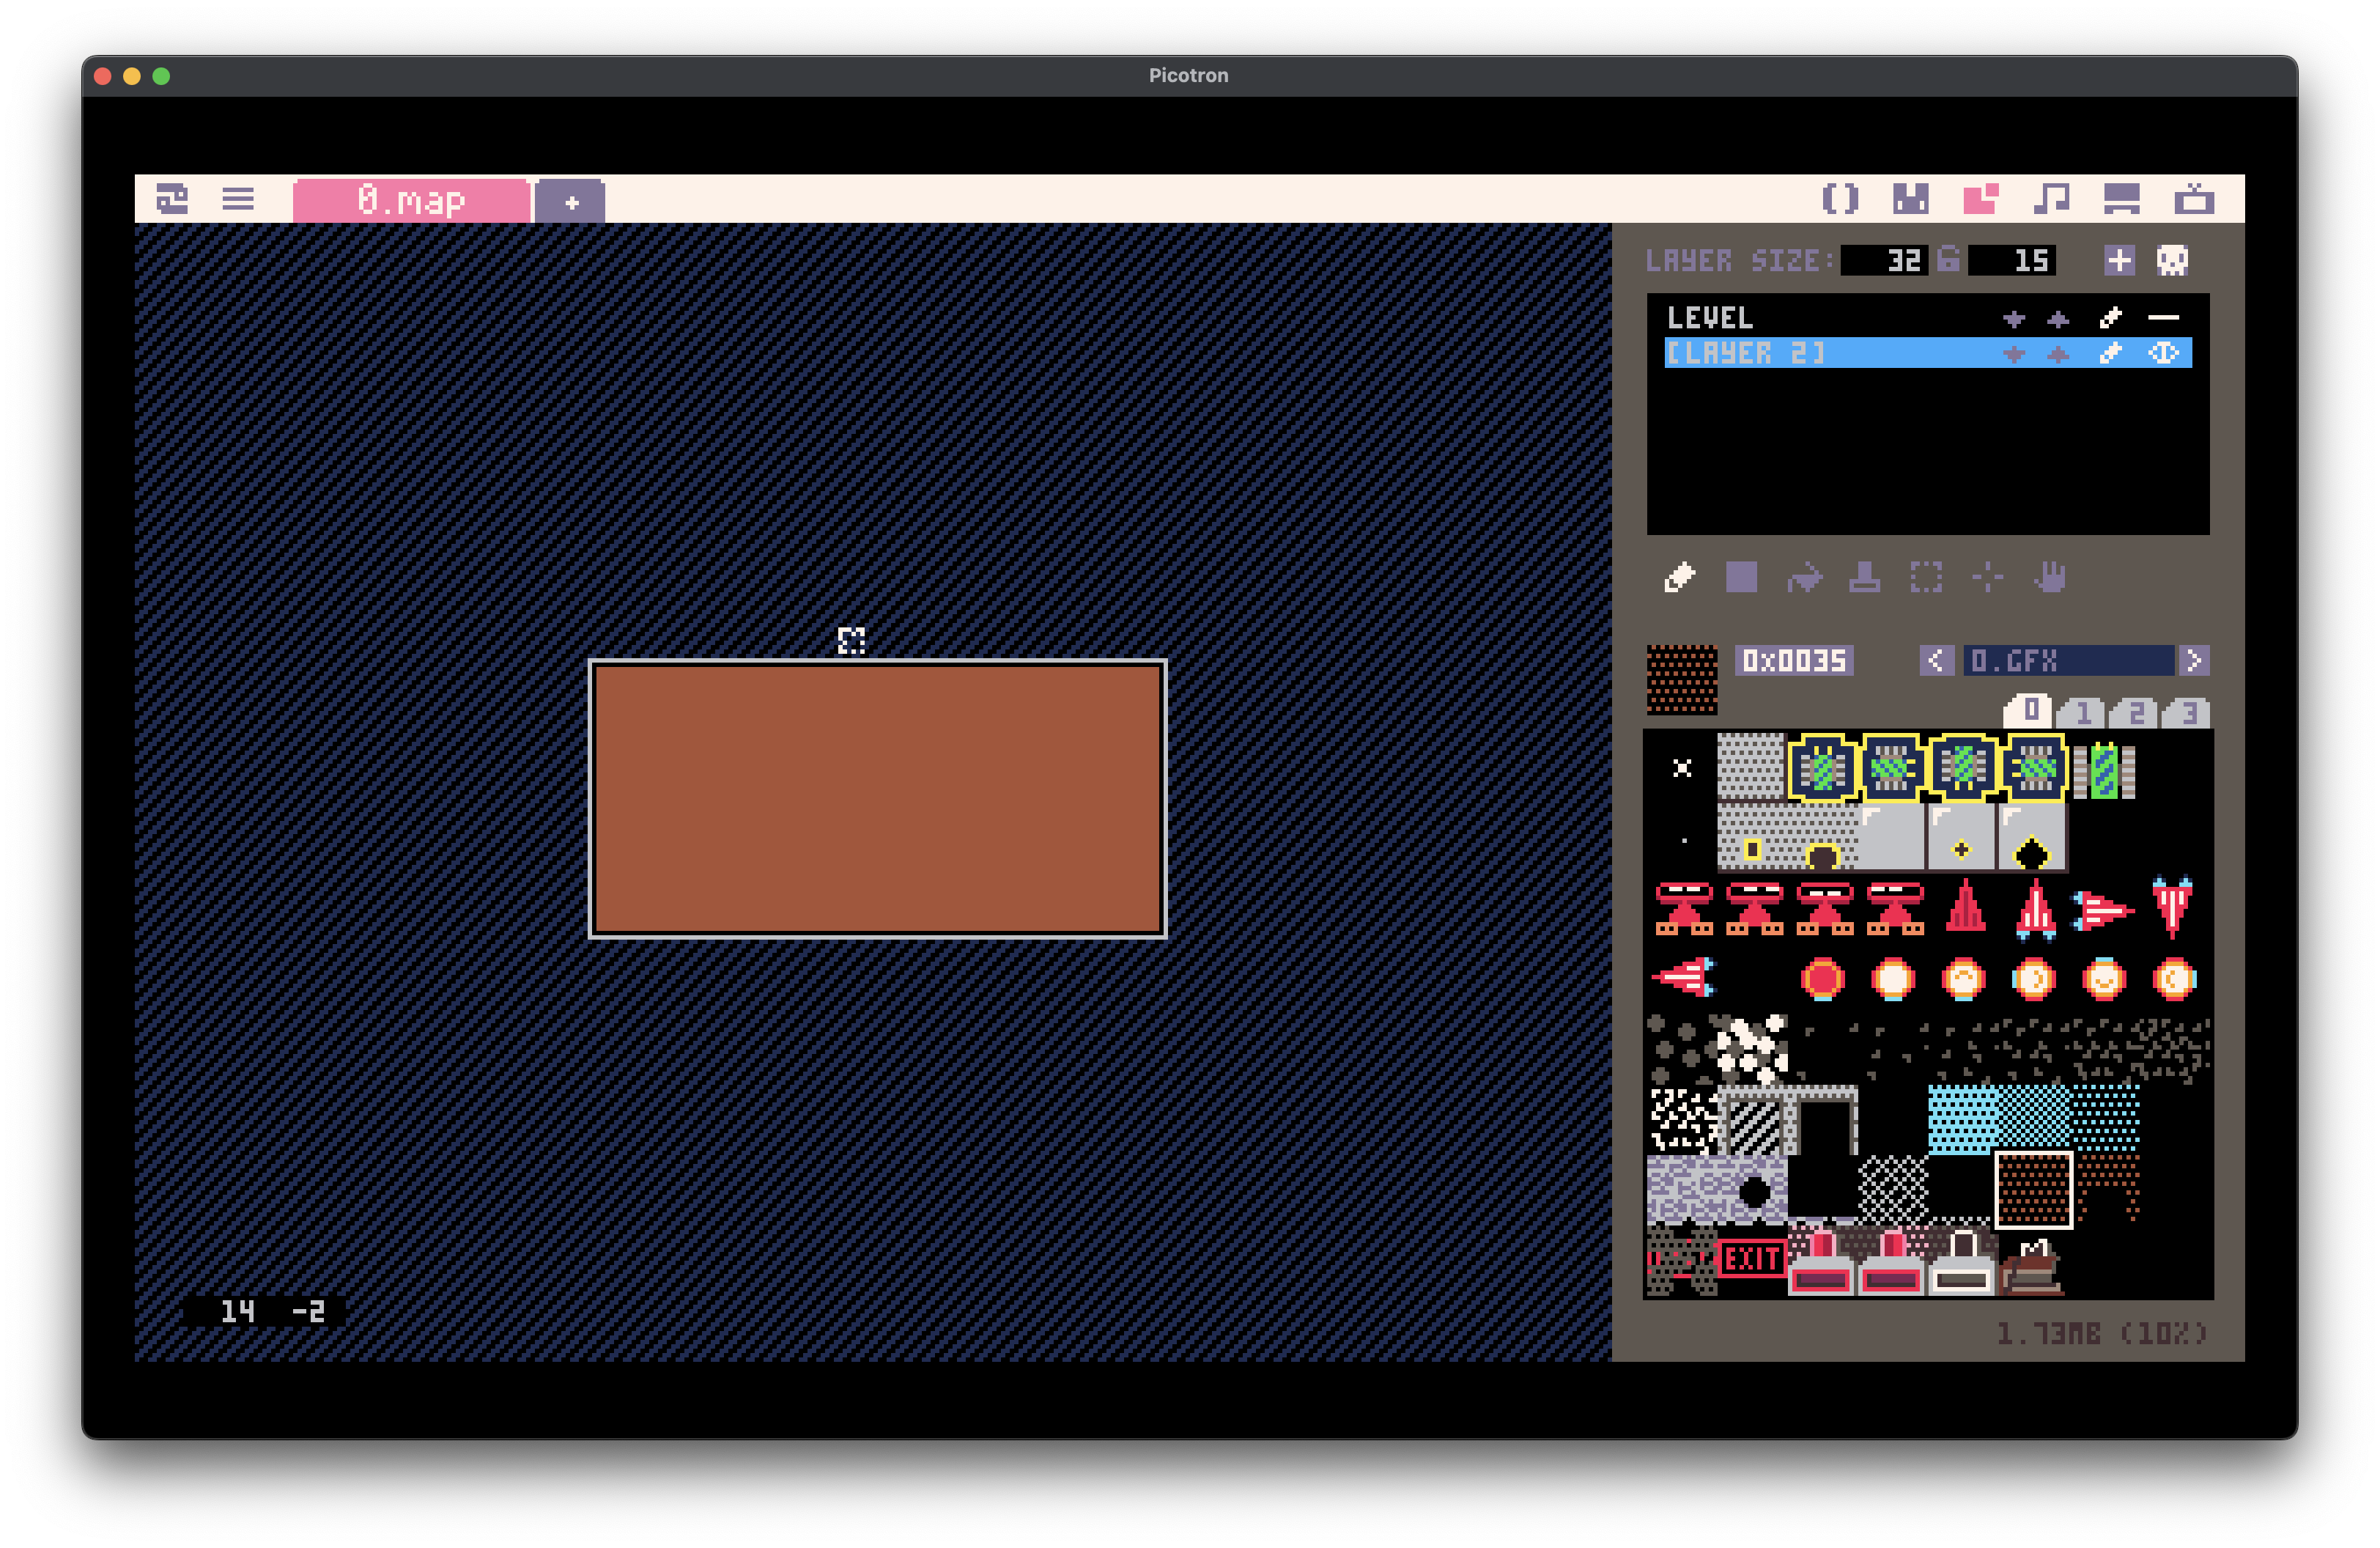Viewport: 2380px width, 1548px height.
Task: Add a new tab with plus button
Action: click(571, 202)
